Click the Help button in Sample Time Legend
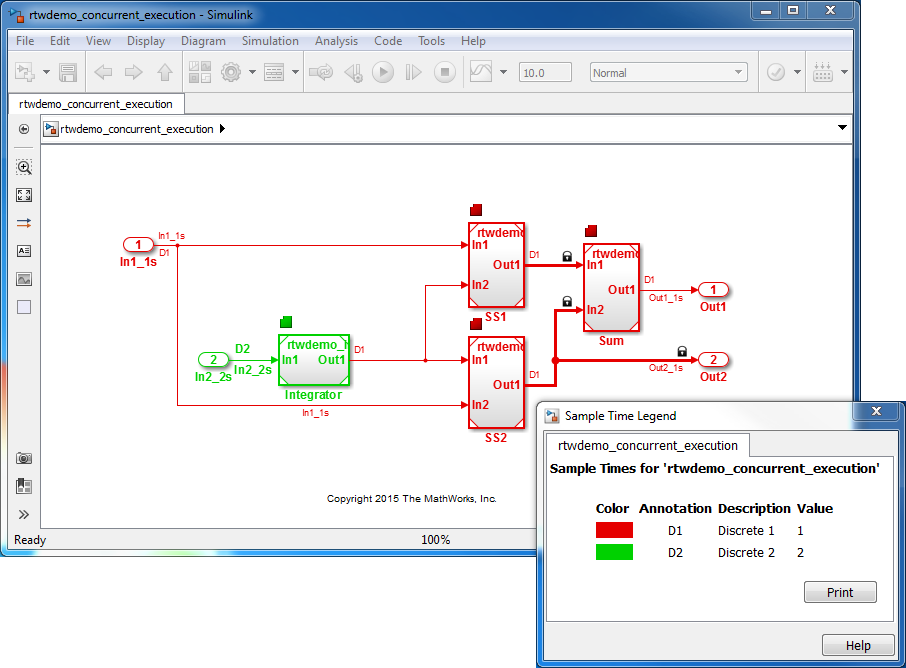This screenshot has height=668, width=906. [x=858, y=645]
